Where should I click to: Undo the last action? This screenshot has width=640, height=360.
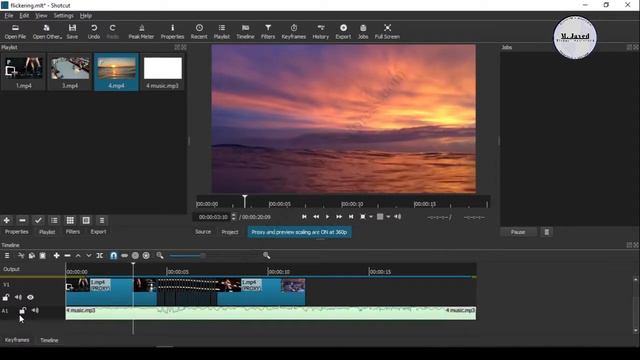pyautogui.click(x=94, y=31)
